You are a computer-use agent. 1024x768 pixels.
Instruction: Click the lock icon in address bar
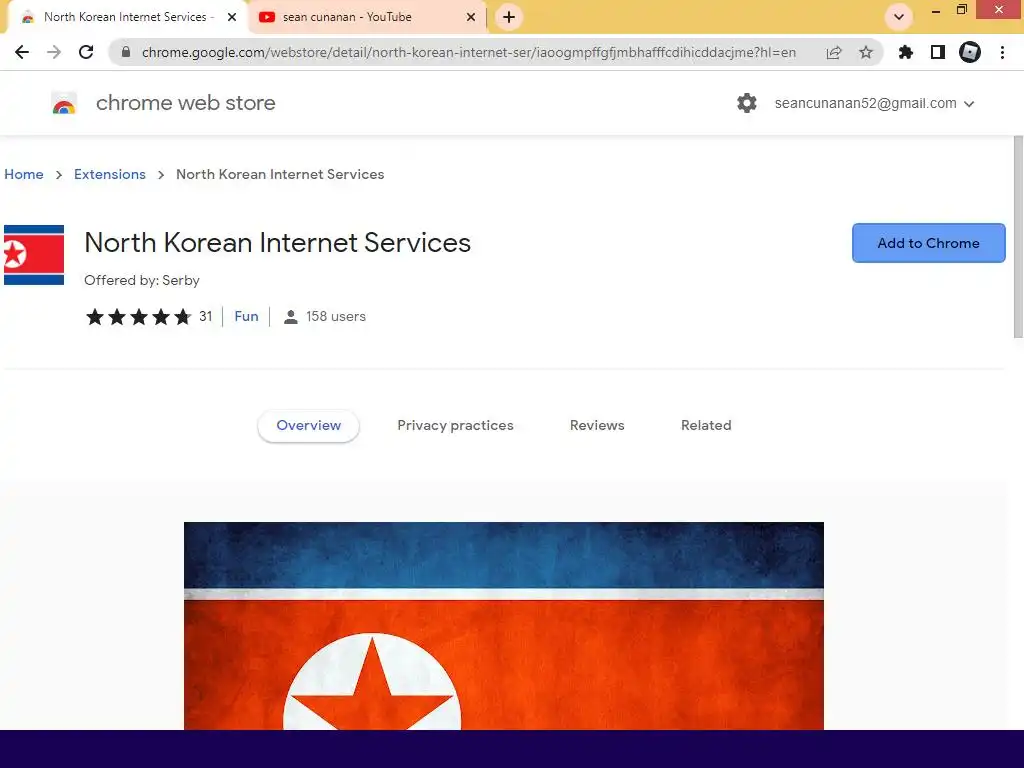click(x=126, y=52)
